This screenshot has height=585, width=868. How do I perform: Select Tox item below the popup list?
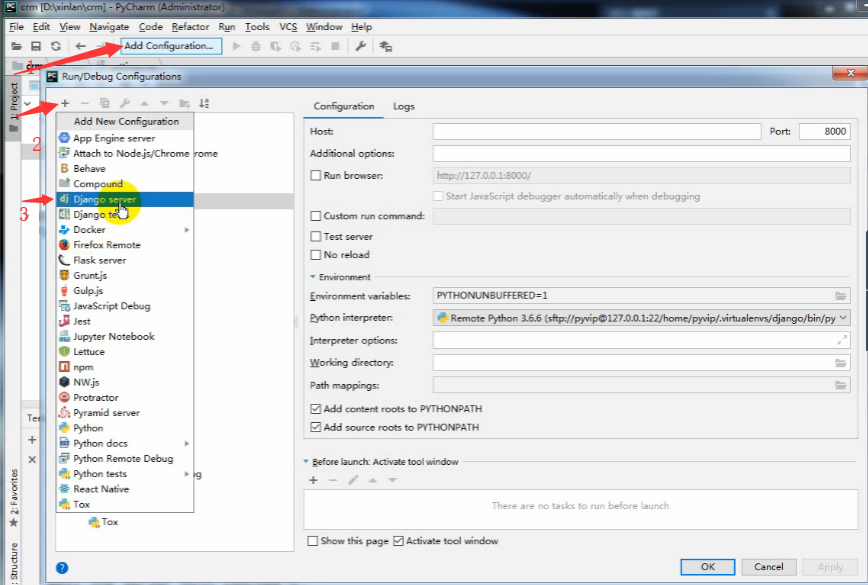(104, 522)
